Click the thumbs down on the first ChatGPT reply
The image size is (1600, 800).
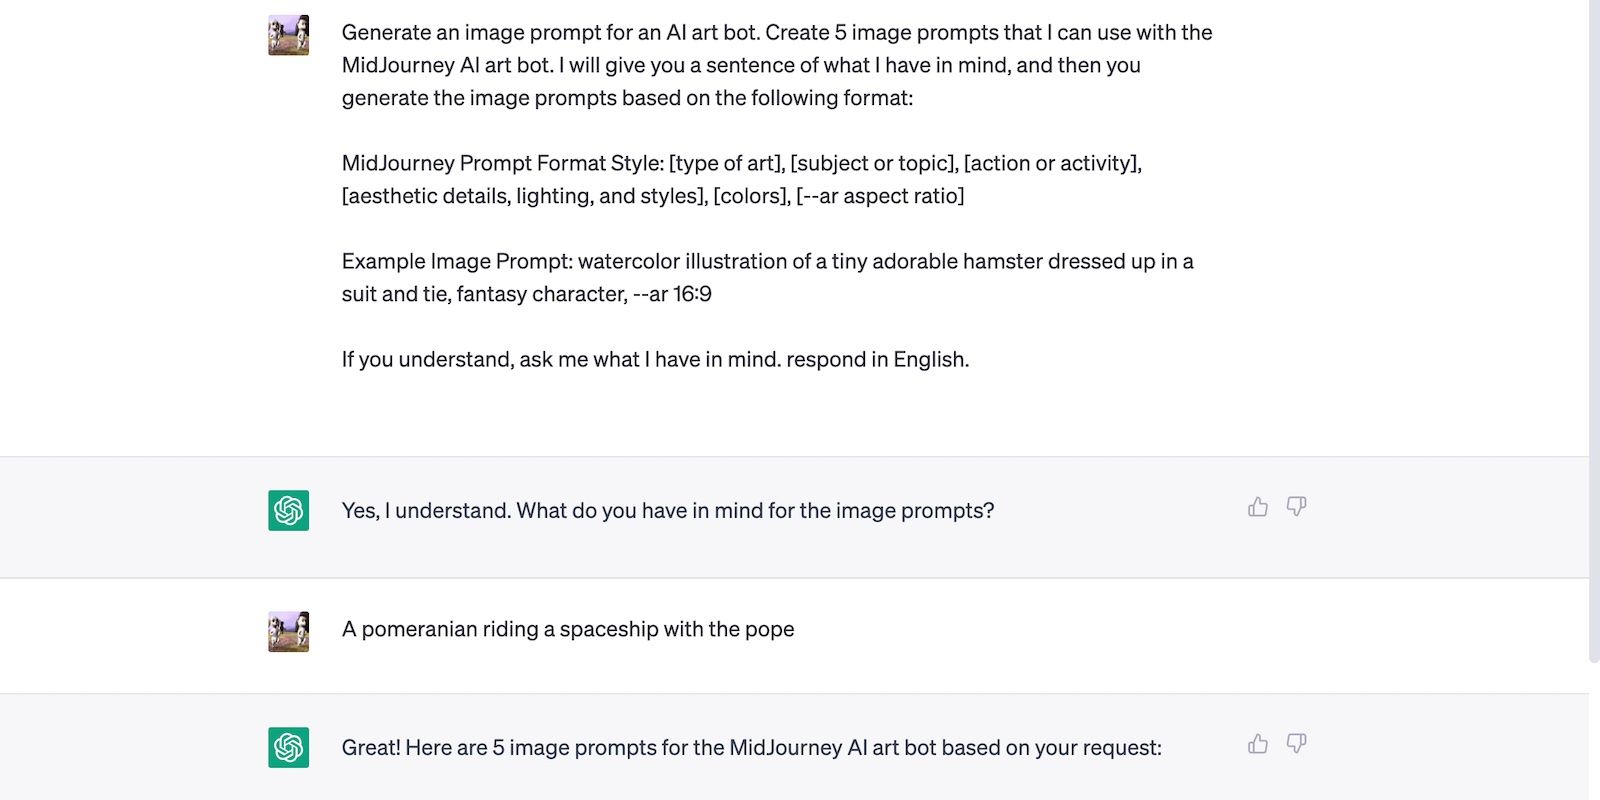[1296, 507]
